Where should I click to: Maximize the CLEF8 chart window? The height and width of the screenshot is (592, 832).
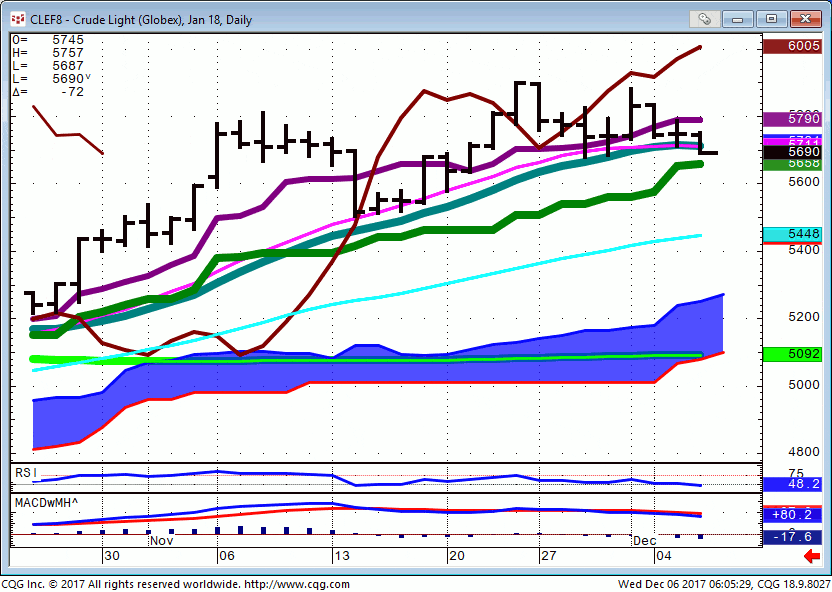tap(771, 19)
